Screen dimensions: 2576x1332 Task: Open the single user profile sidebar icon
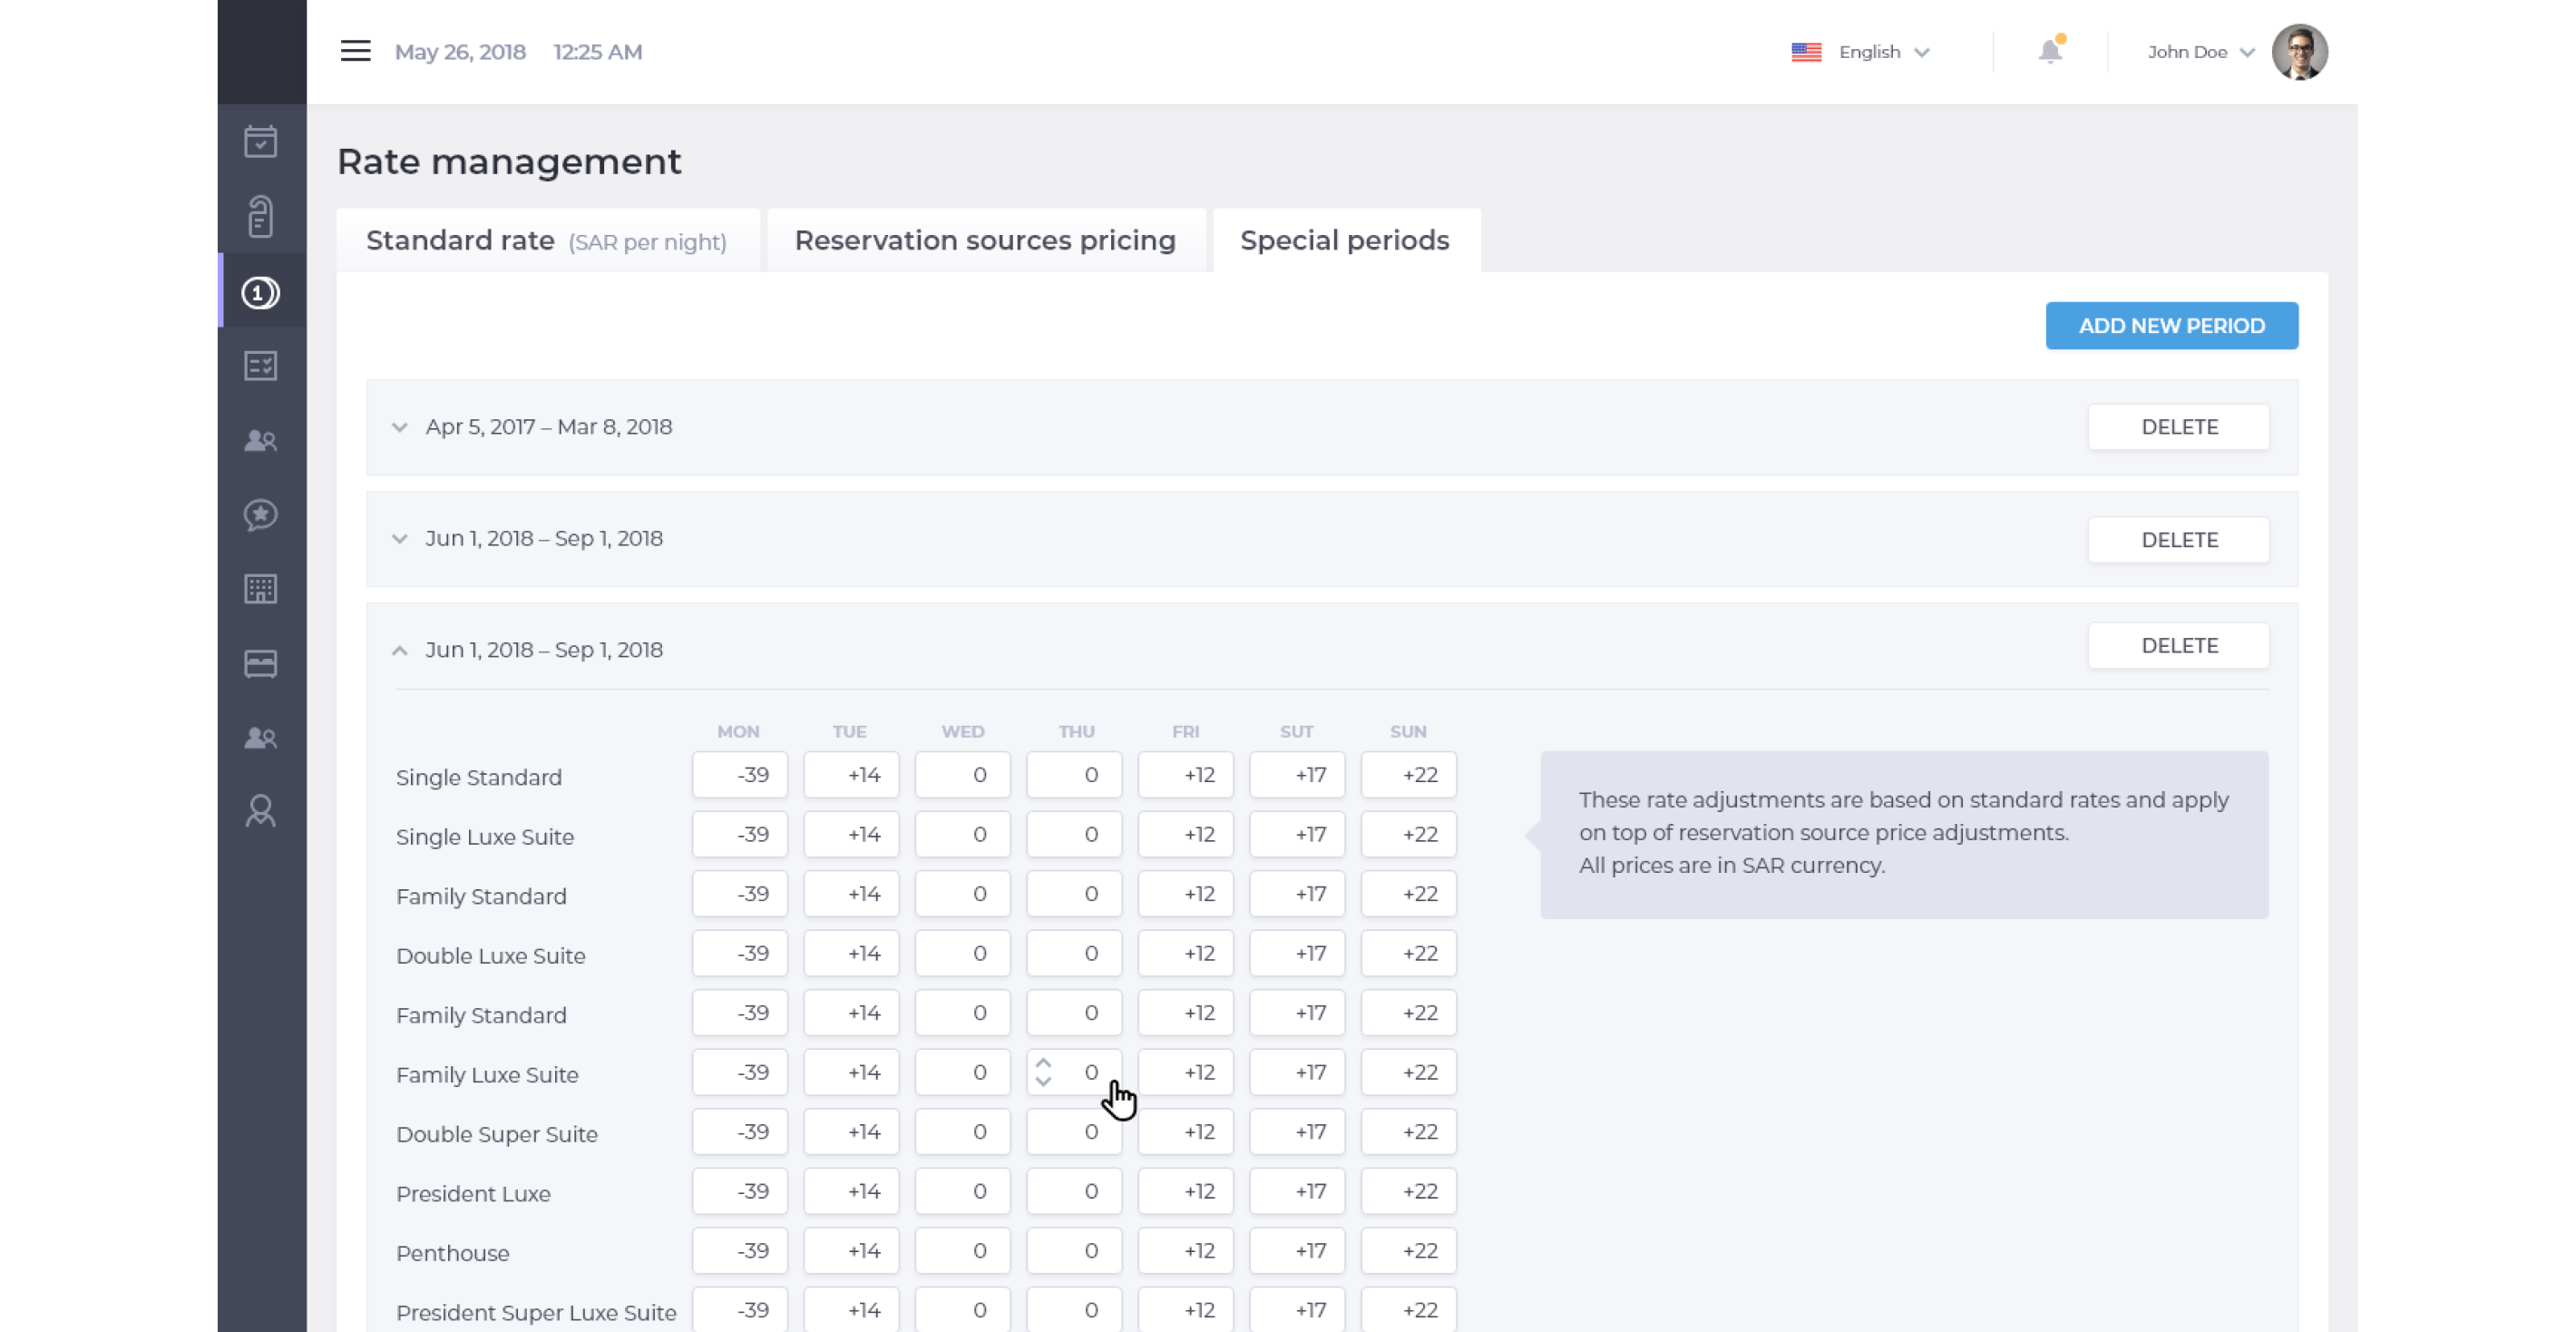[x=260, y=811]
